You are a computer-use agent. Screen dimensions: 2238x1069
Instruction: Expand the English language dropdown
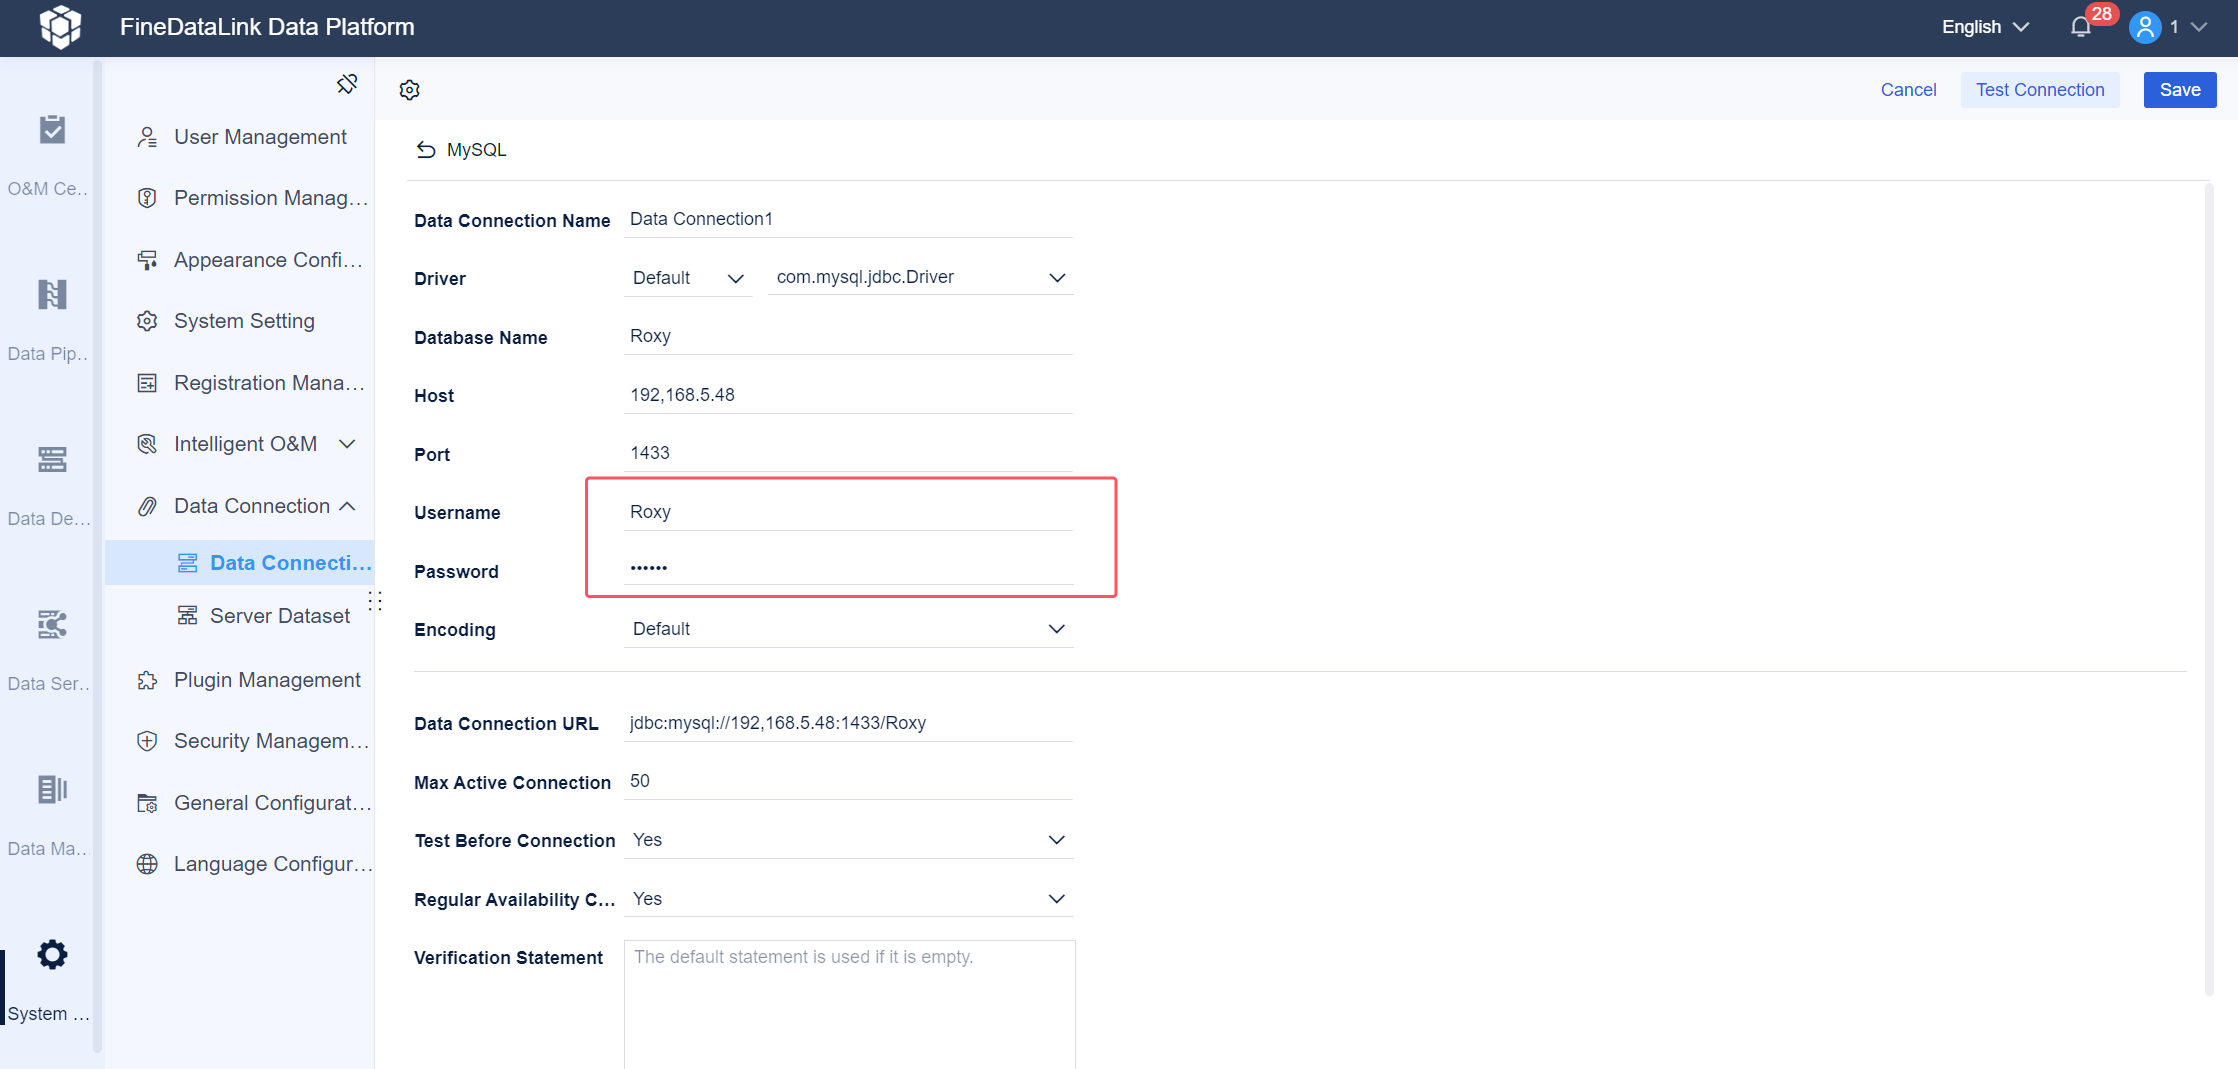[x=1985, y=27]
